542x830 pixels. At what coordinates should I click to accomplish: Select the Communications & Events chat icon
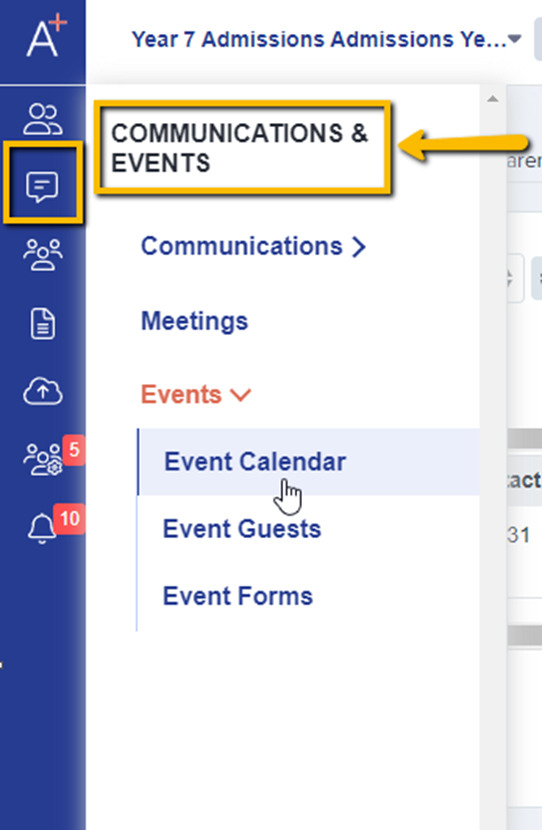tap(42, 187)
